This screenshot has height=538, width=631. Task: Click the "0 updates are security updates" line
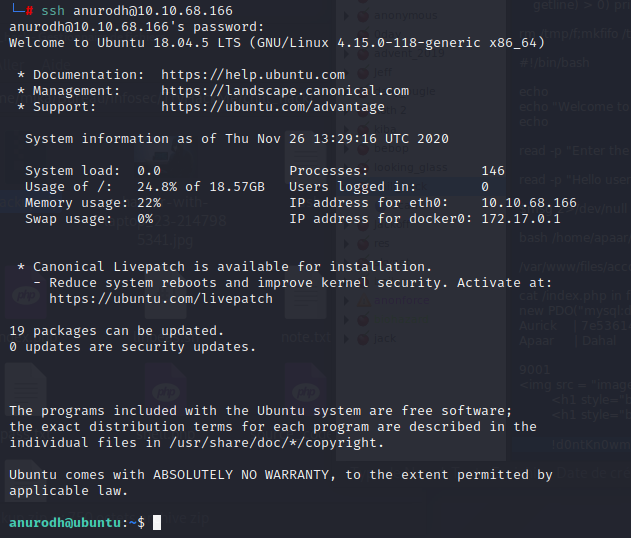click(132, 347)
